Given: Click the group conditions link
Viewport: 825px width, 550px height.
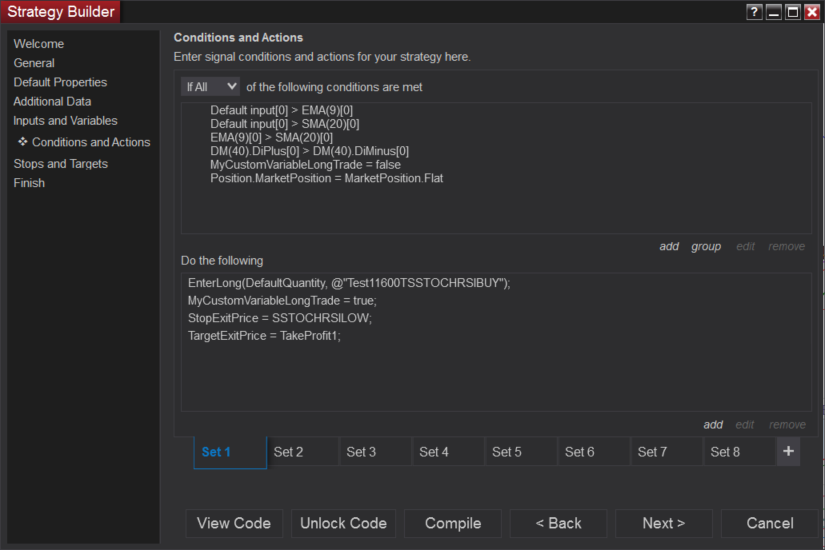Looking at the screenshot, I should click(706, 246).
